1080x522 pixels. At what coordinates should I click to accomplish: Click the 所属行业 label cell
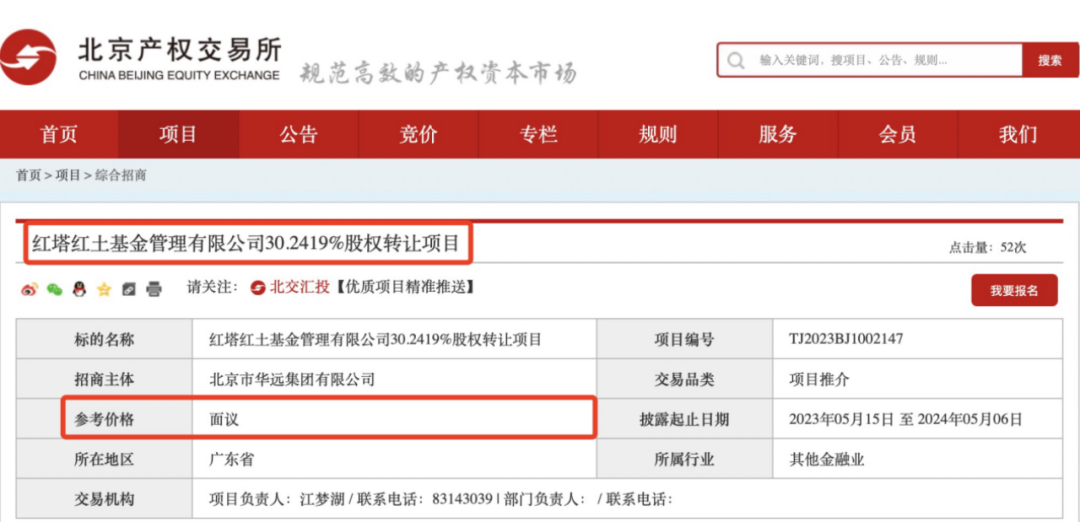pyautogui.click(x=684, y=459)
